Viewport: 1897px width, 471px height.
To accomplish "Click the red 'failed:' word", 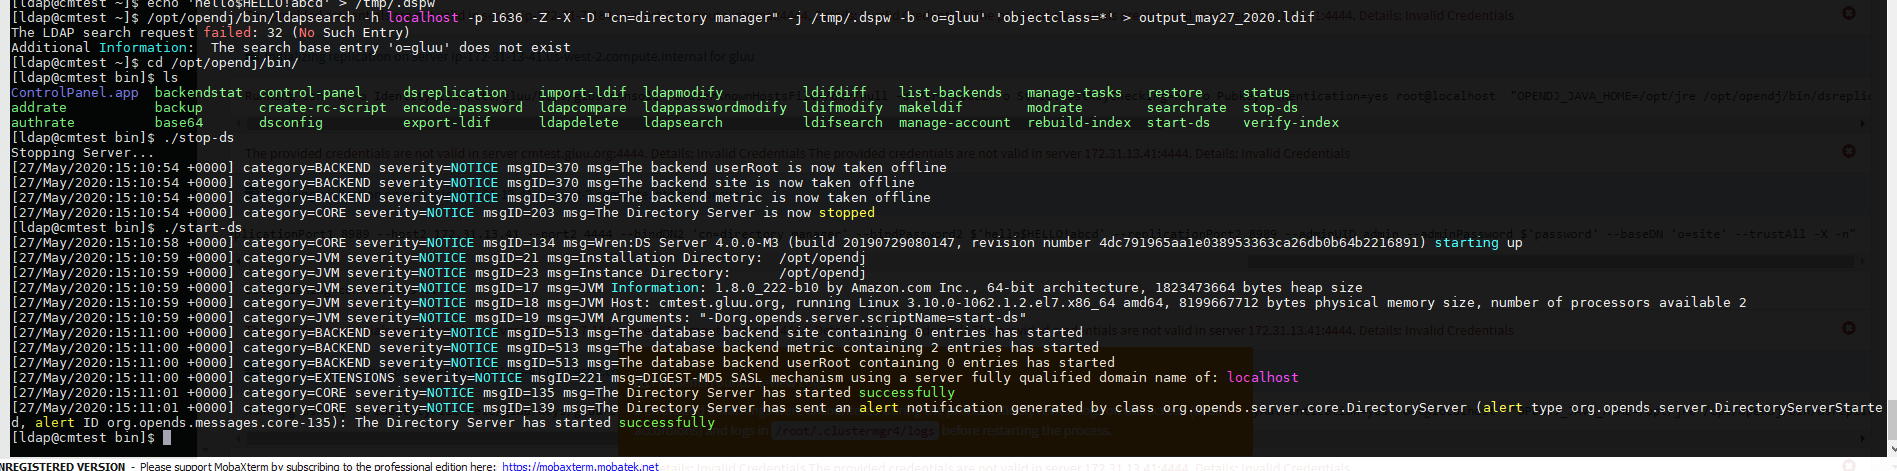I will (231, 32).
